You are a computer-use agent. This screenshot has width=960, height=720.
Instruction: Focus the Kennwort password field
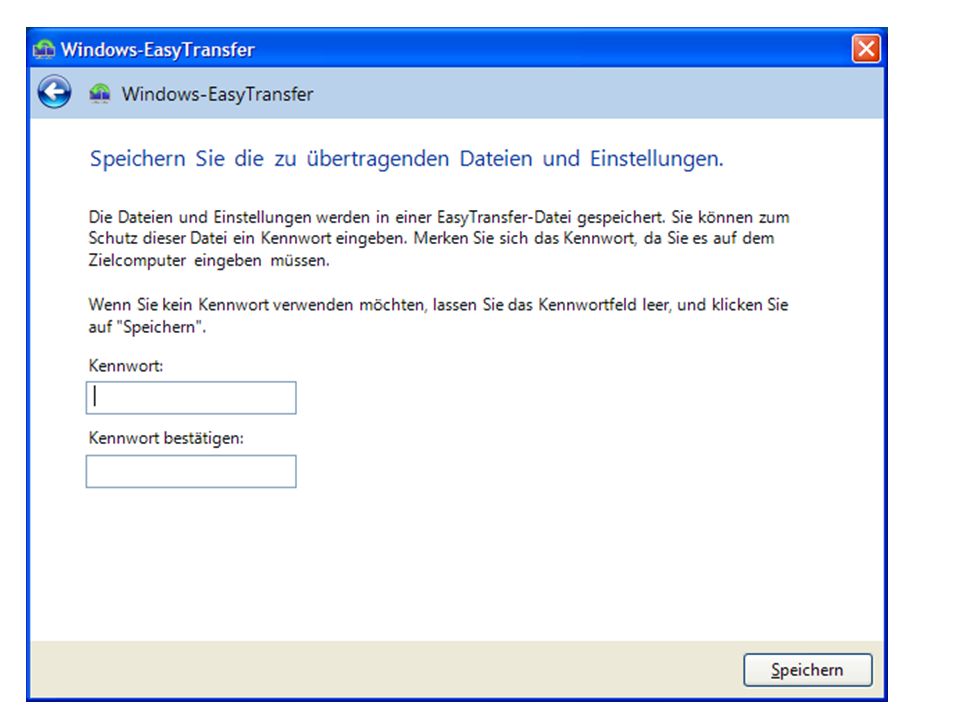(x=191, y=398)
